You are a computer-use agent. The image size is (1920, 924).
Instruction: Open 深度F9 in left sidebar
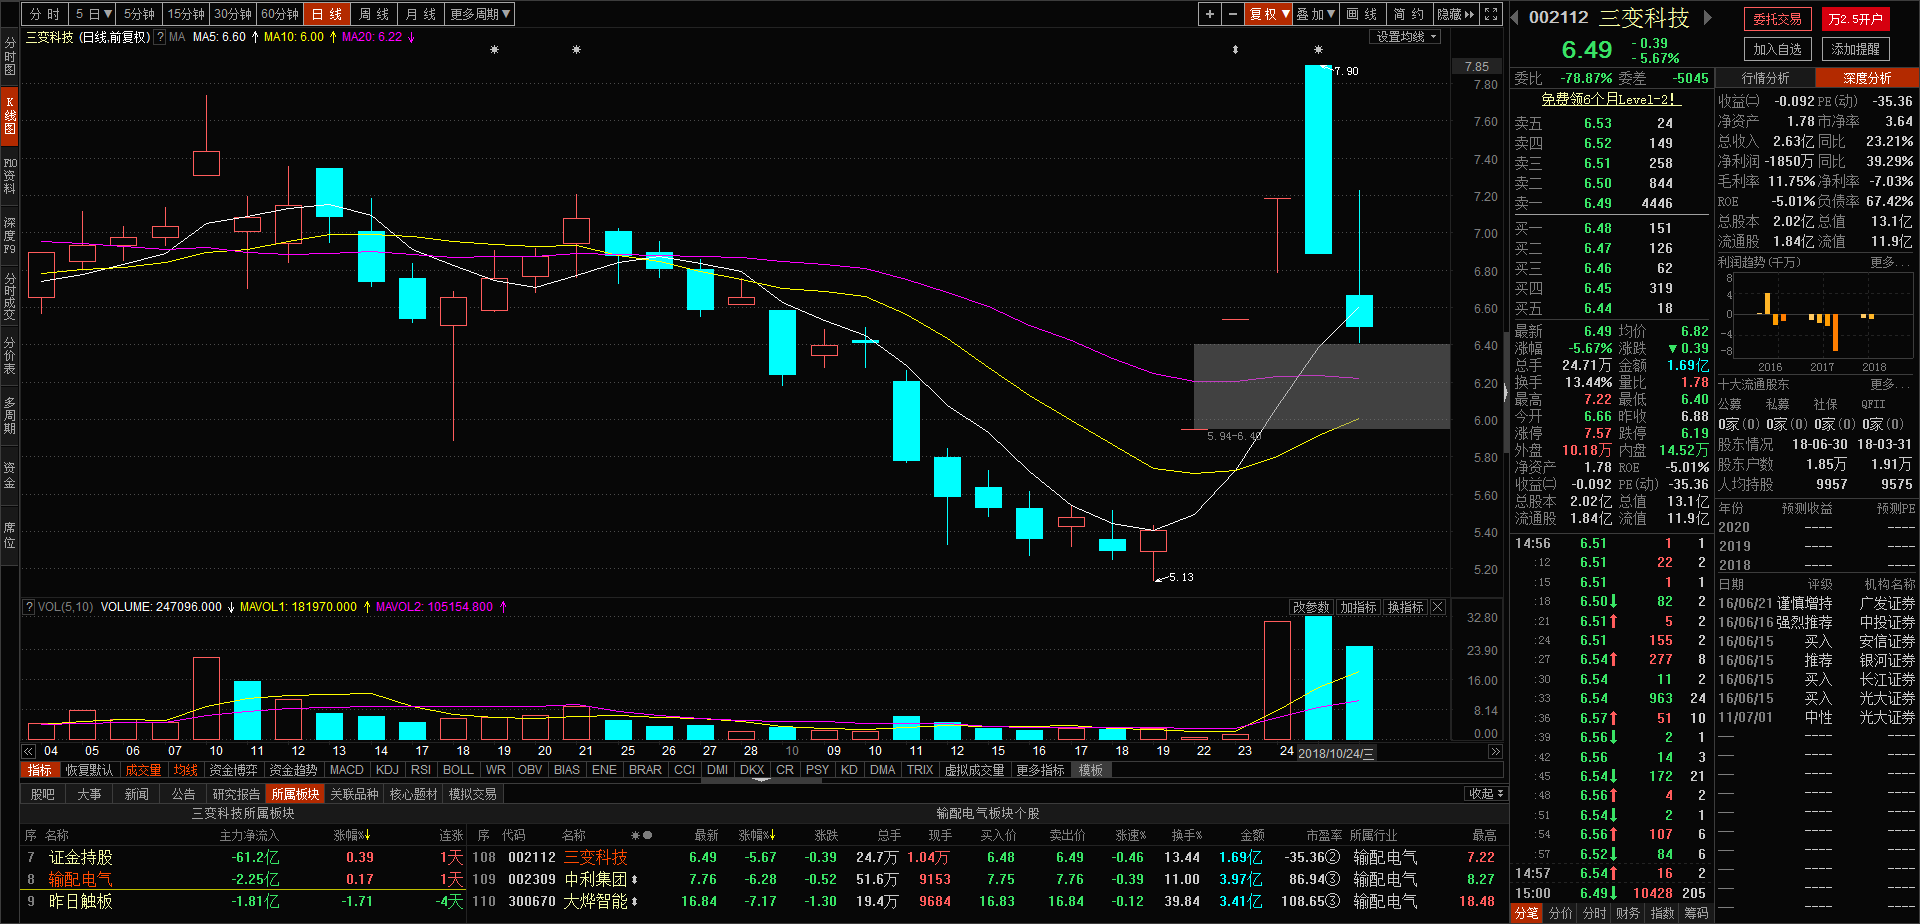pos(10,235)
